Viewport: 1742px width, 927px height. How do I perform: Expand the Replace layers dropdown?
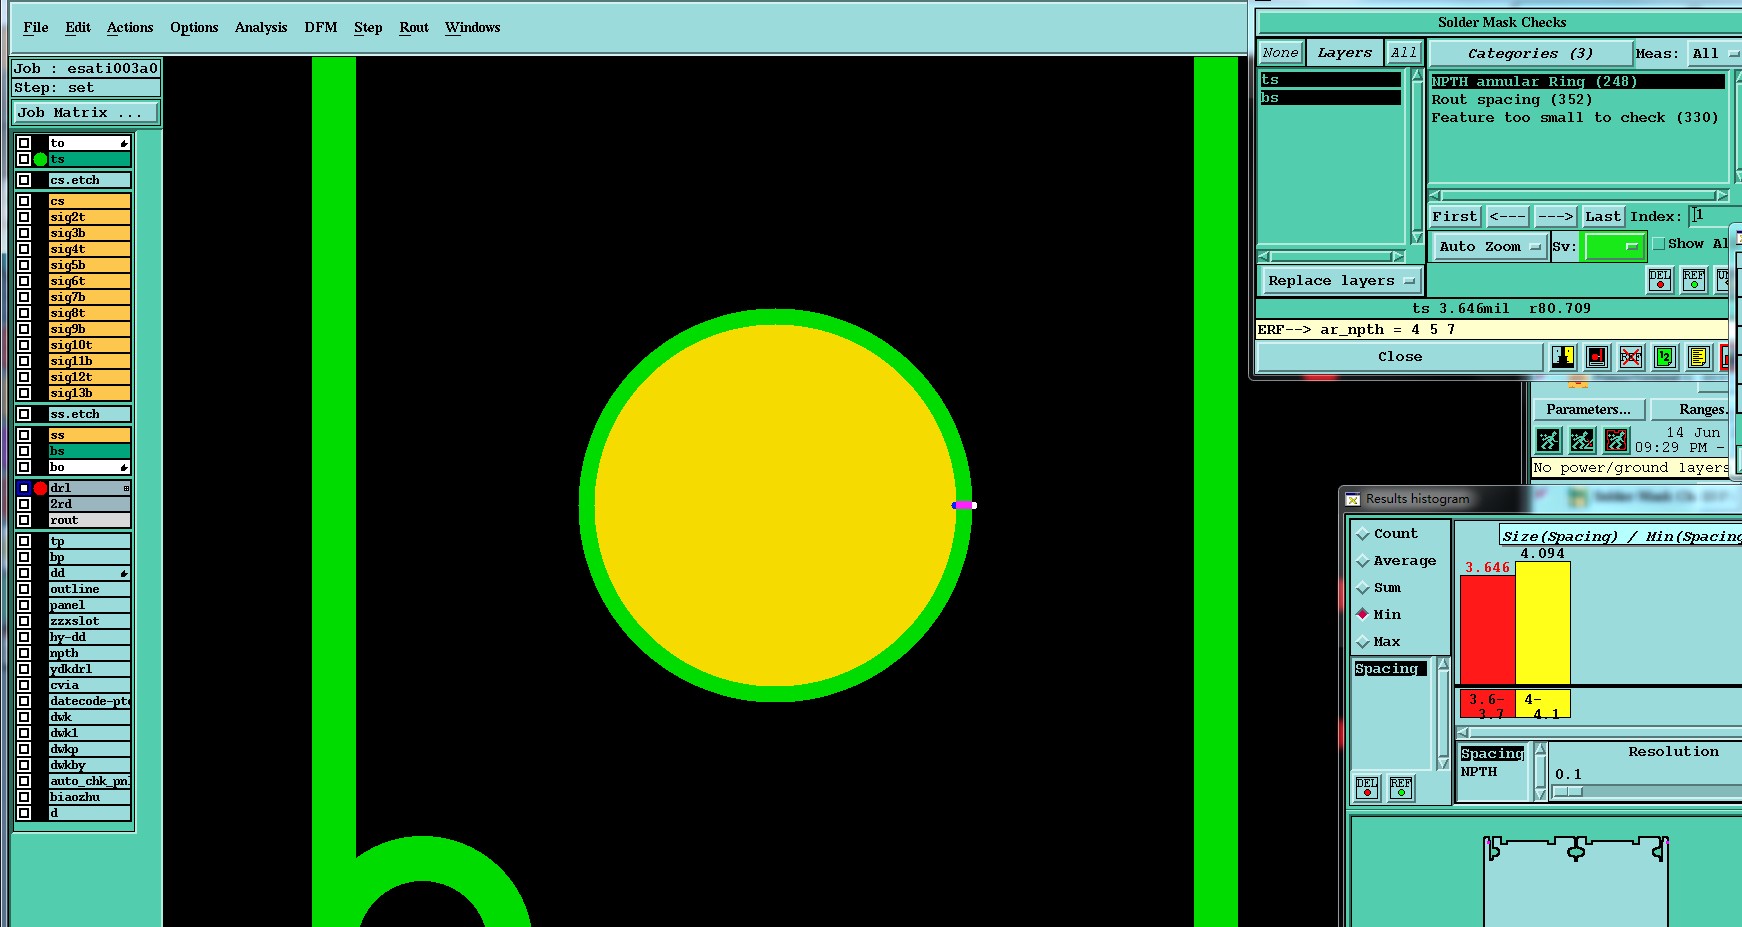pyautogui.click(x=1340, y=281)
